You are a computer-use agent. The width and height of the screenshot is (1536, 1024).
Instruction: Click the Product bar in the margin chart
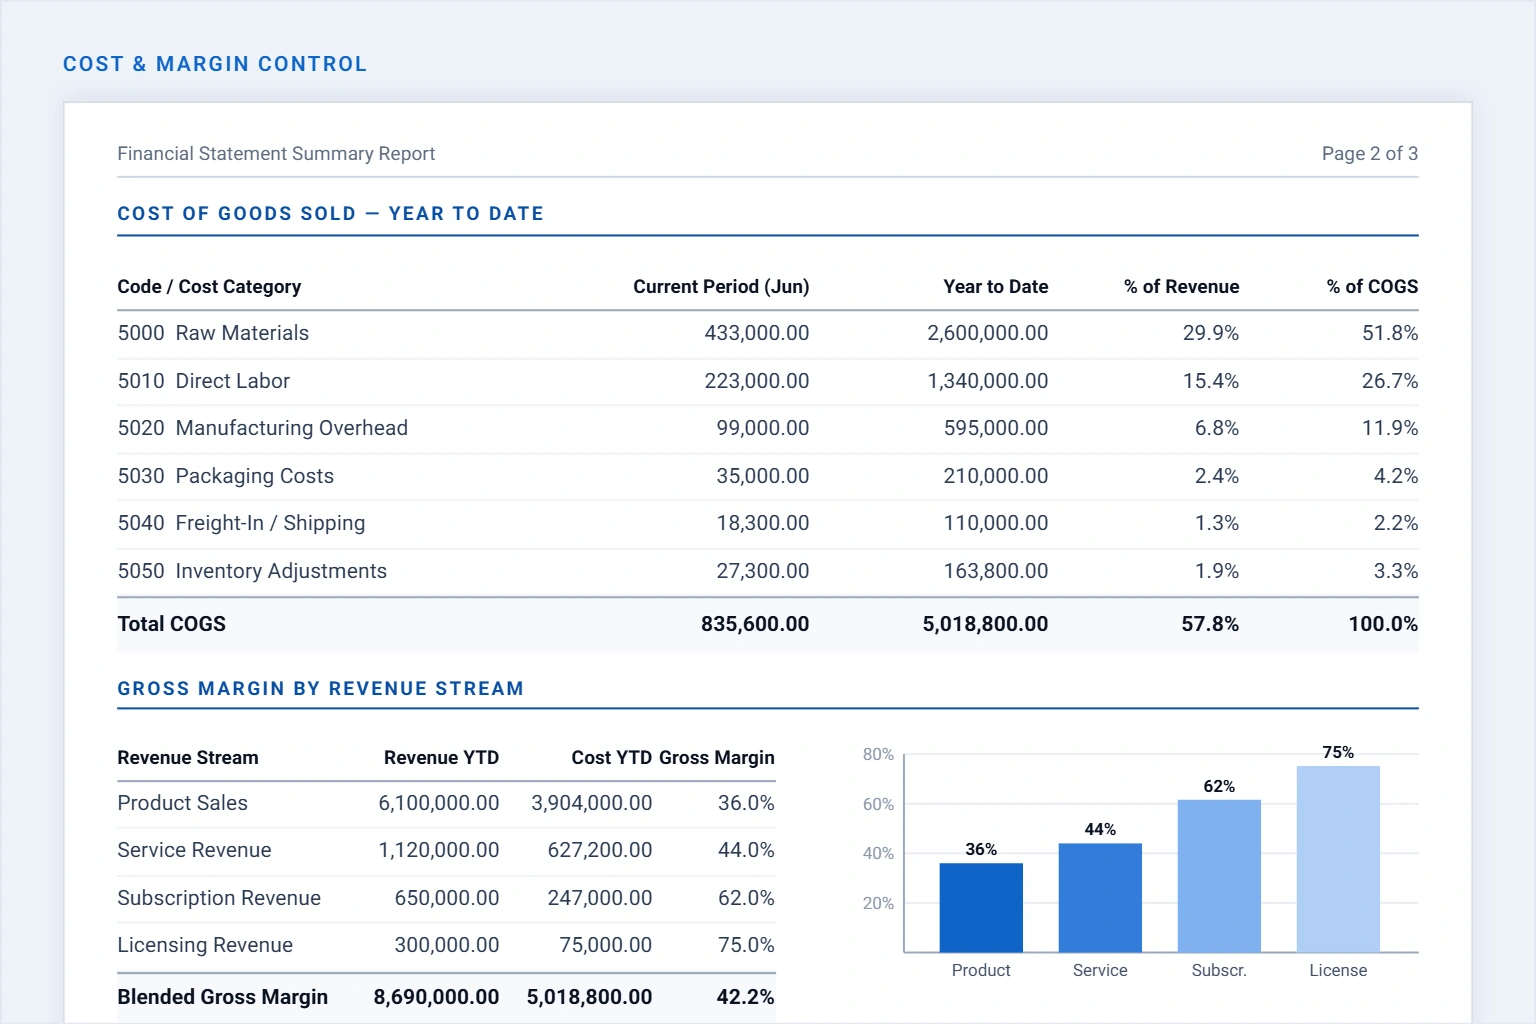(x=981, y=907)
